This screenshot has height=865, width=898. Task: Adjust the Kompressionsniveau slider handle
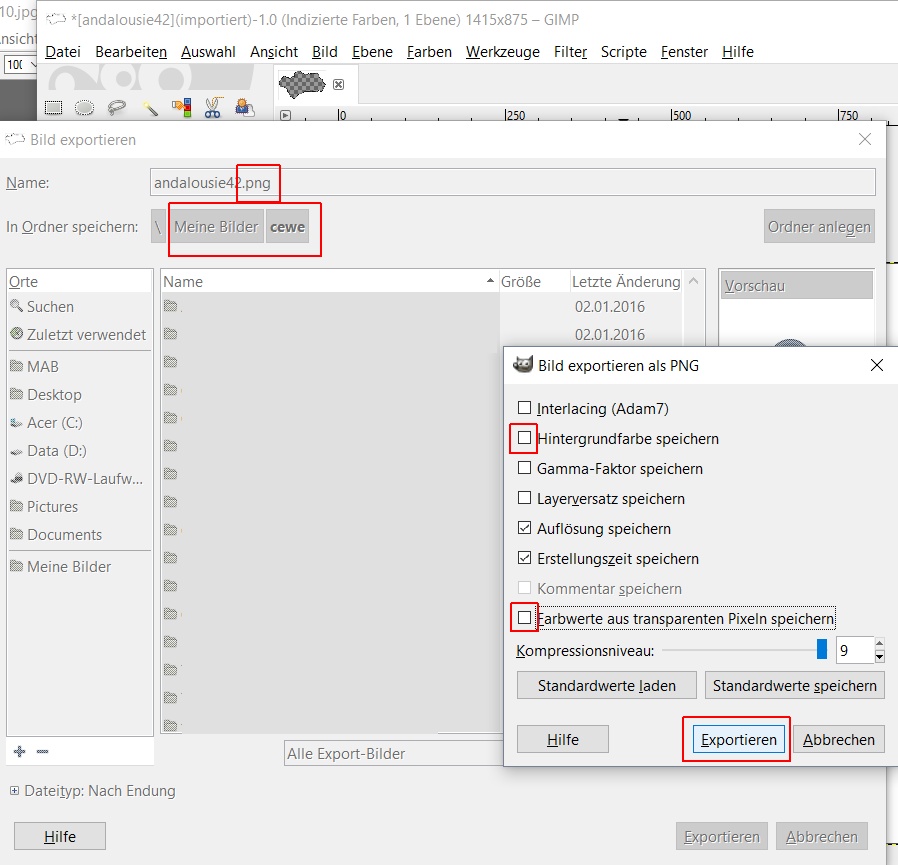[x=822, y=650]
